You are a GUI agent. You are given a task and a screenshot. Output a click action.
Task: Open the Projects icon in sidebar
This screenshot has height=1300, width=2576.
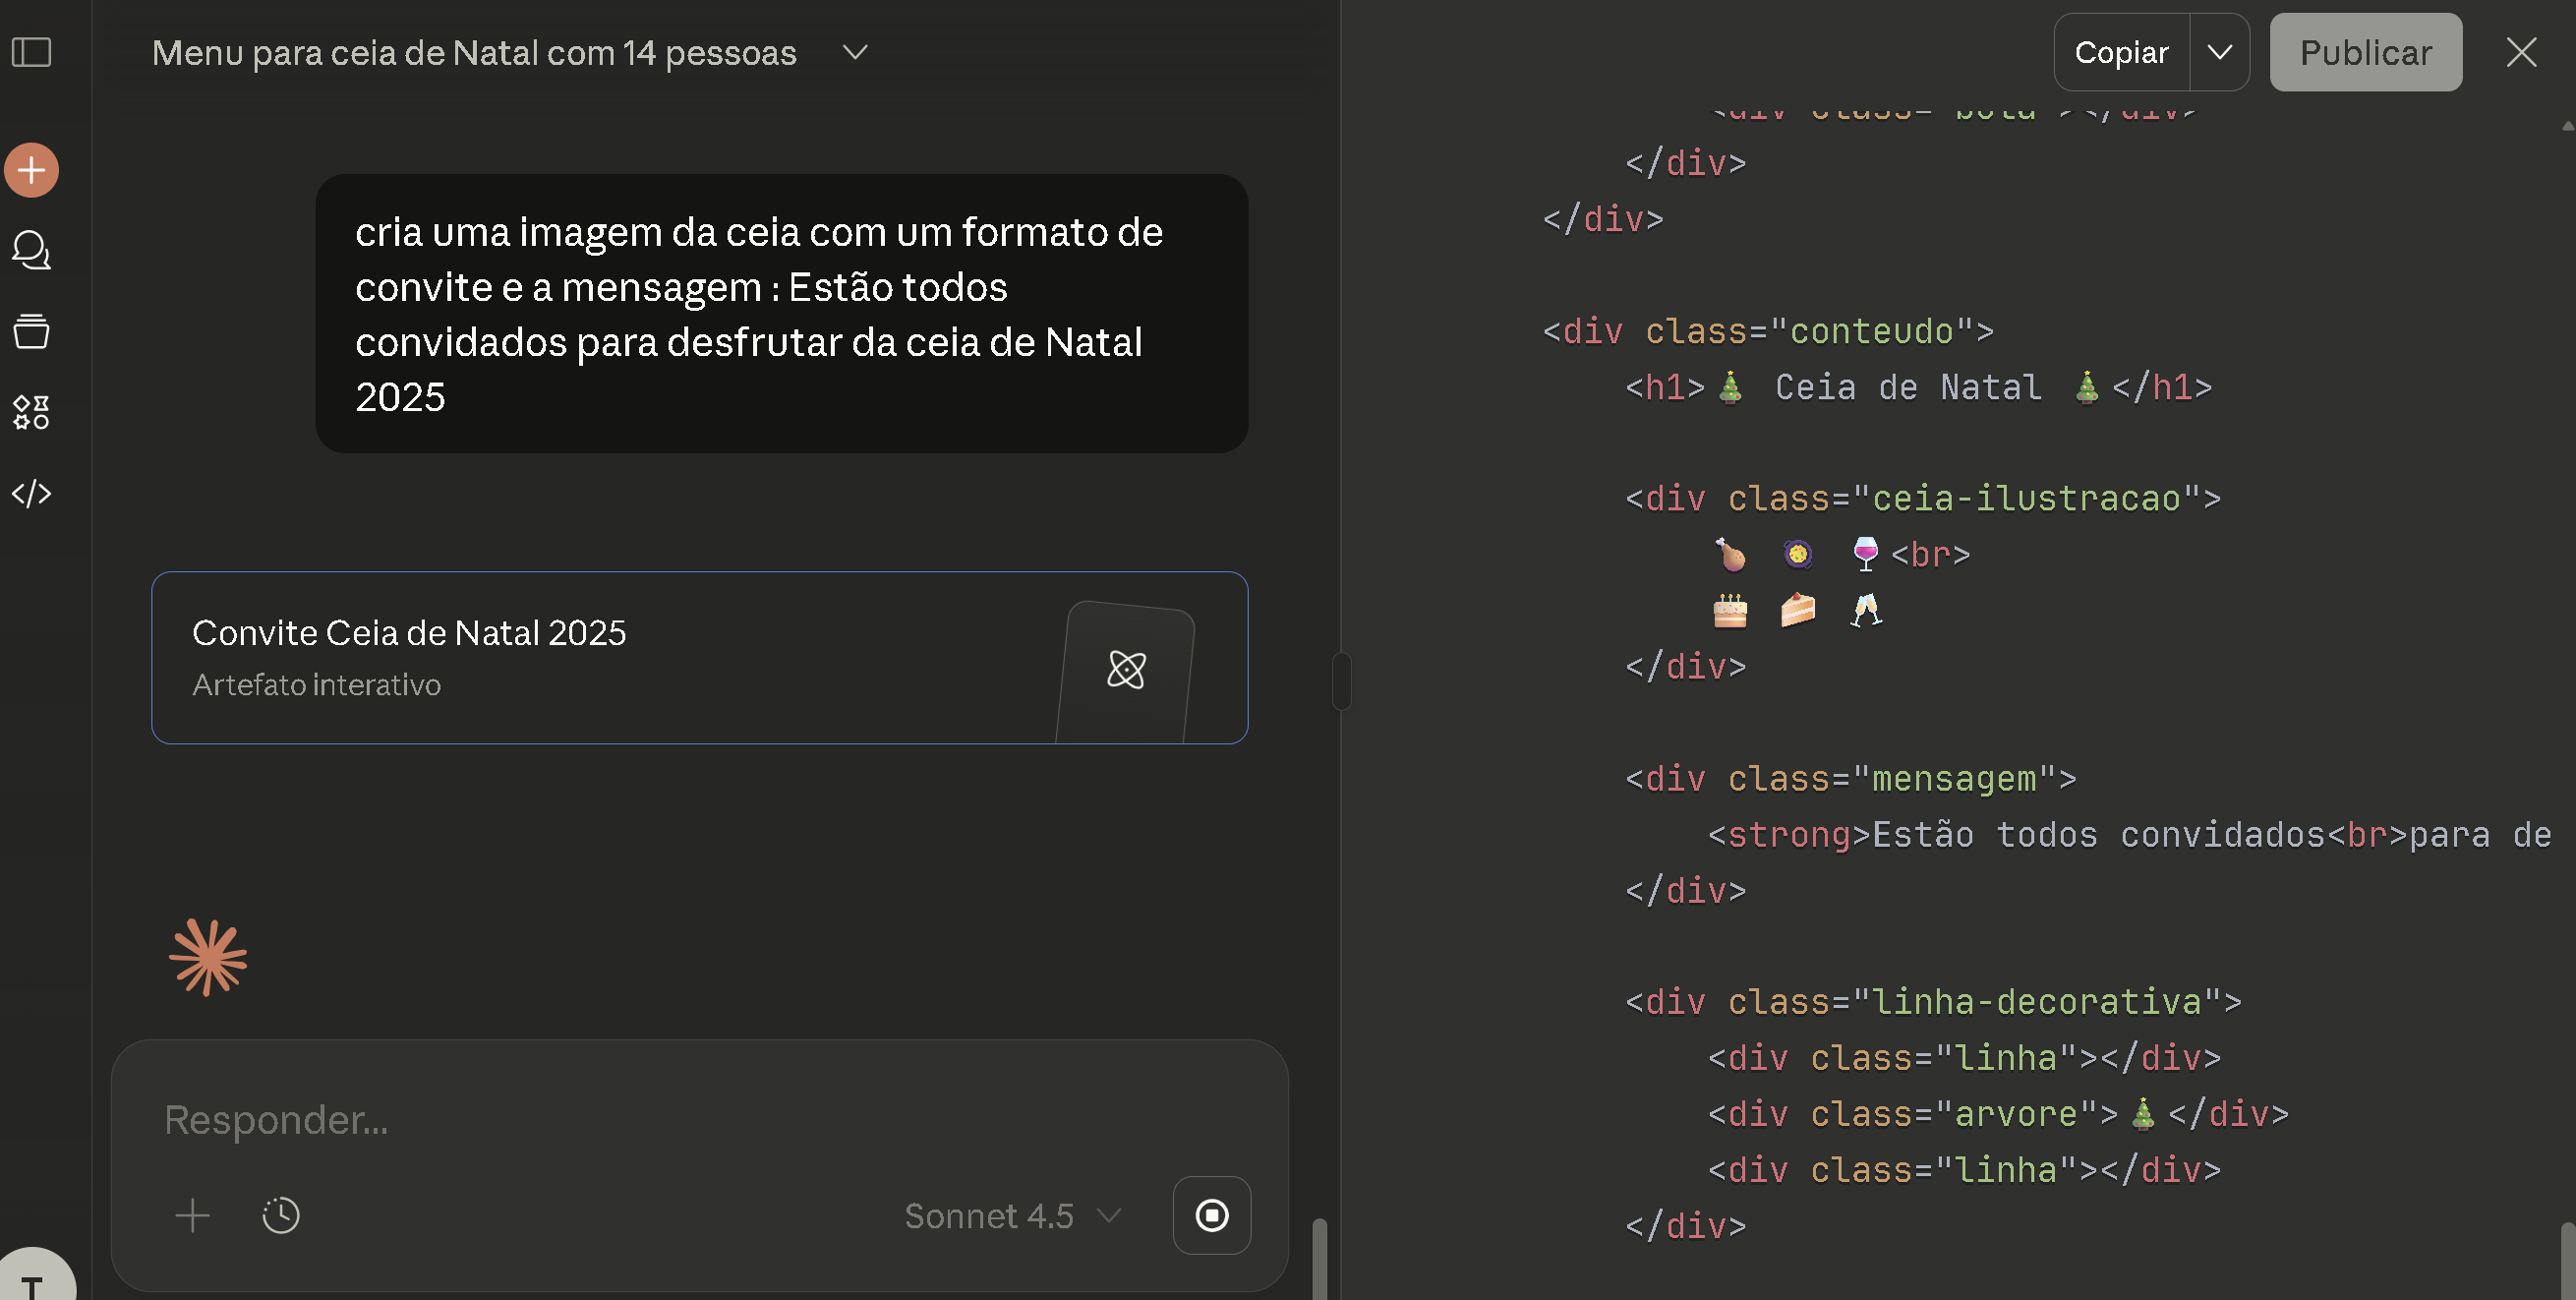coord(31,331)
